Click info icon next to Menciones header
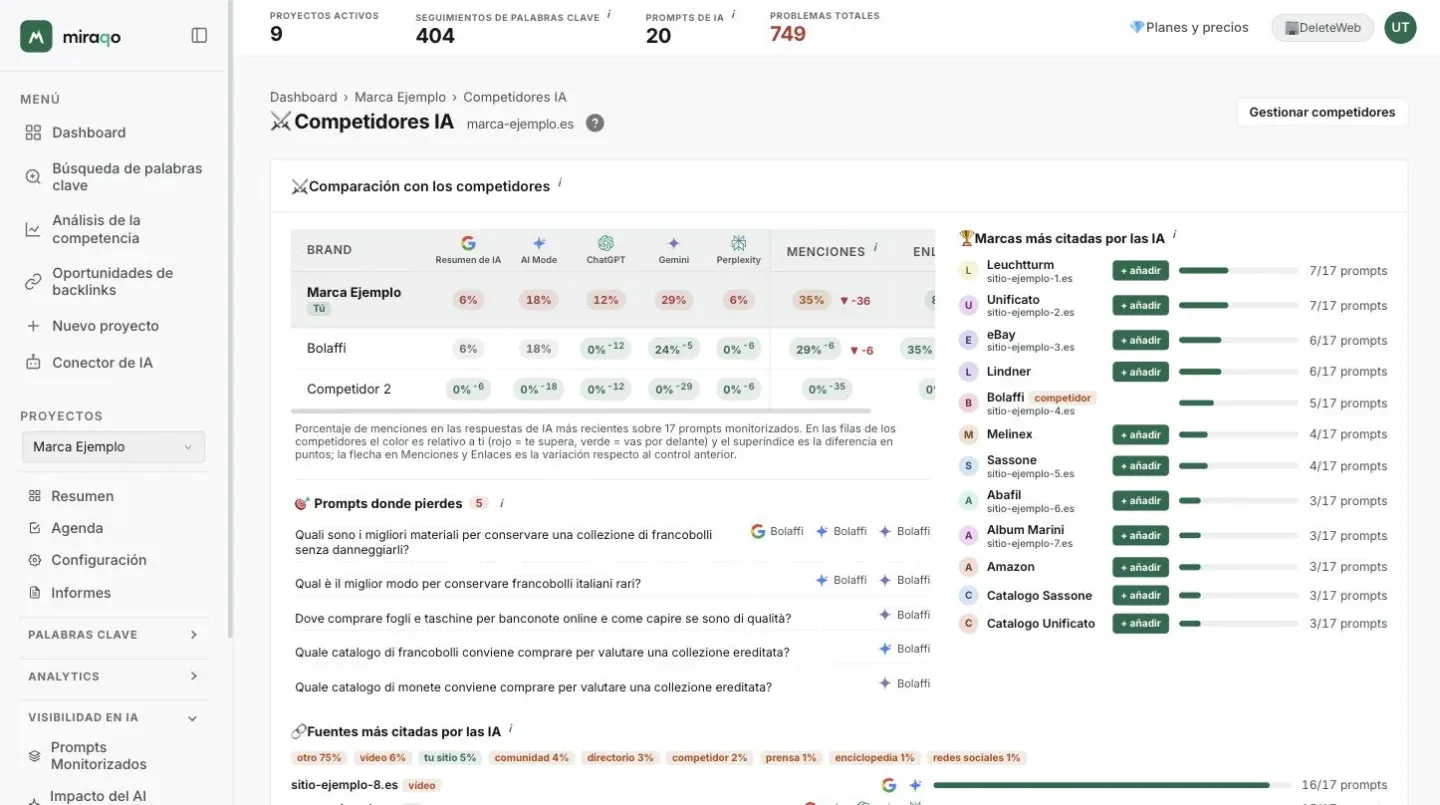This screenshot has width=1440, height=805. pos(876,247)
